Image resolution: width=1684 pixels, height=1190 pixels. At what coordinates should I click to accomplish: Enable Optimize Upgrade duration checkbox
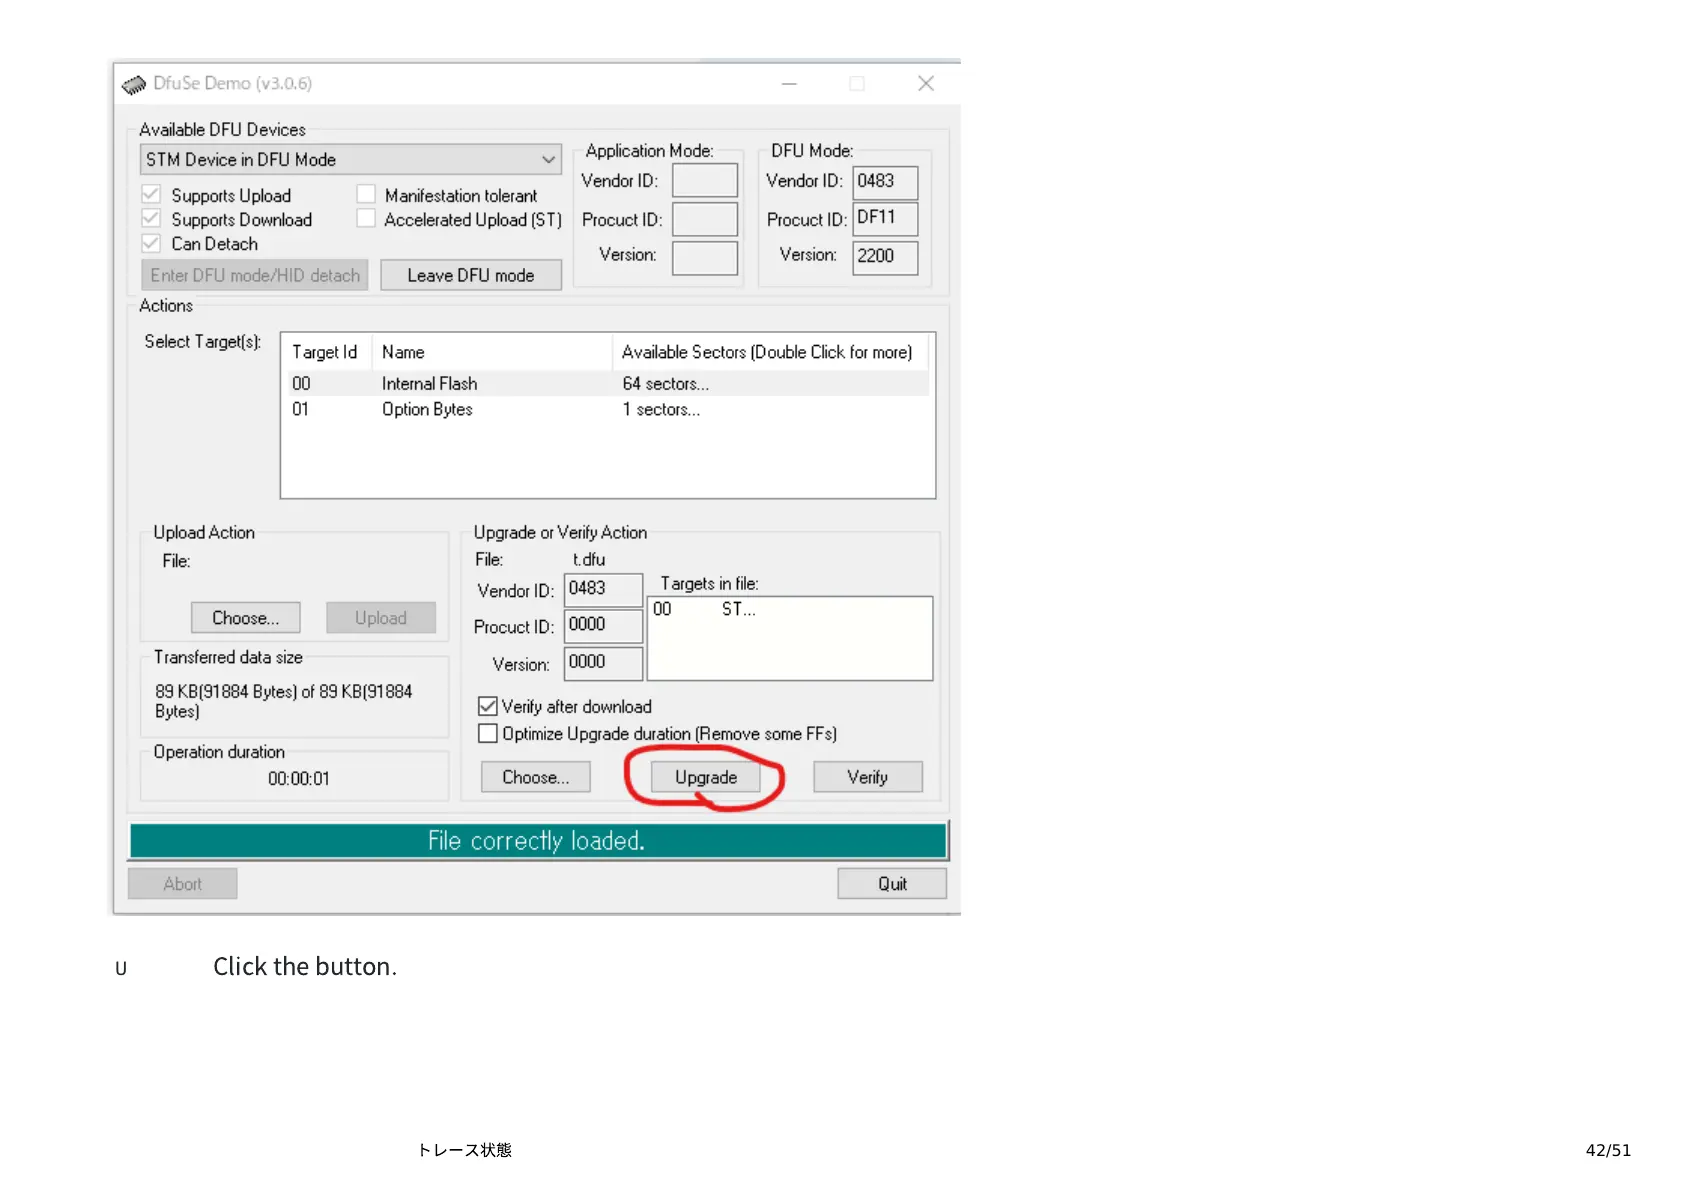click(x=488, y=734)
